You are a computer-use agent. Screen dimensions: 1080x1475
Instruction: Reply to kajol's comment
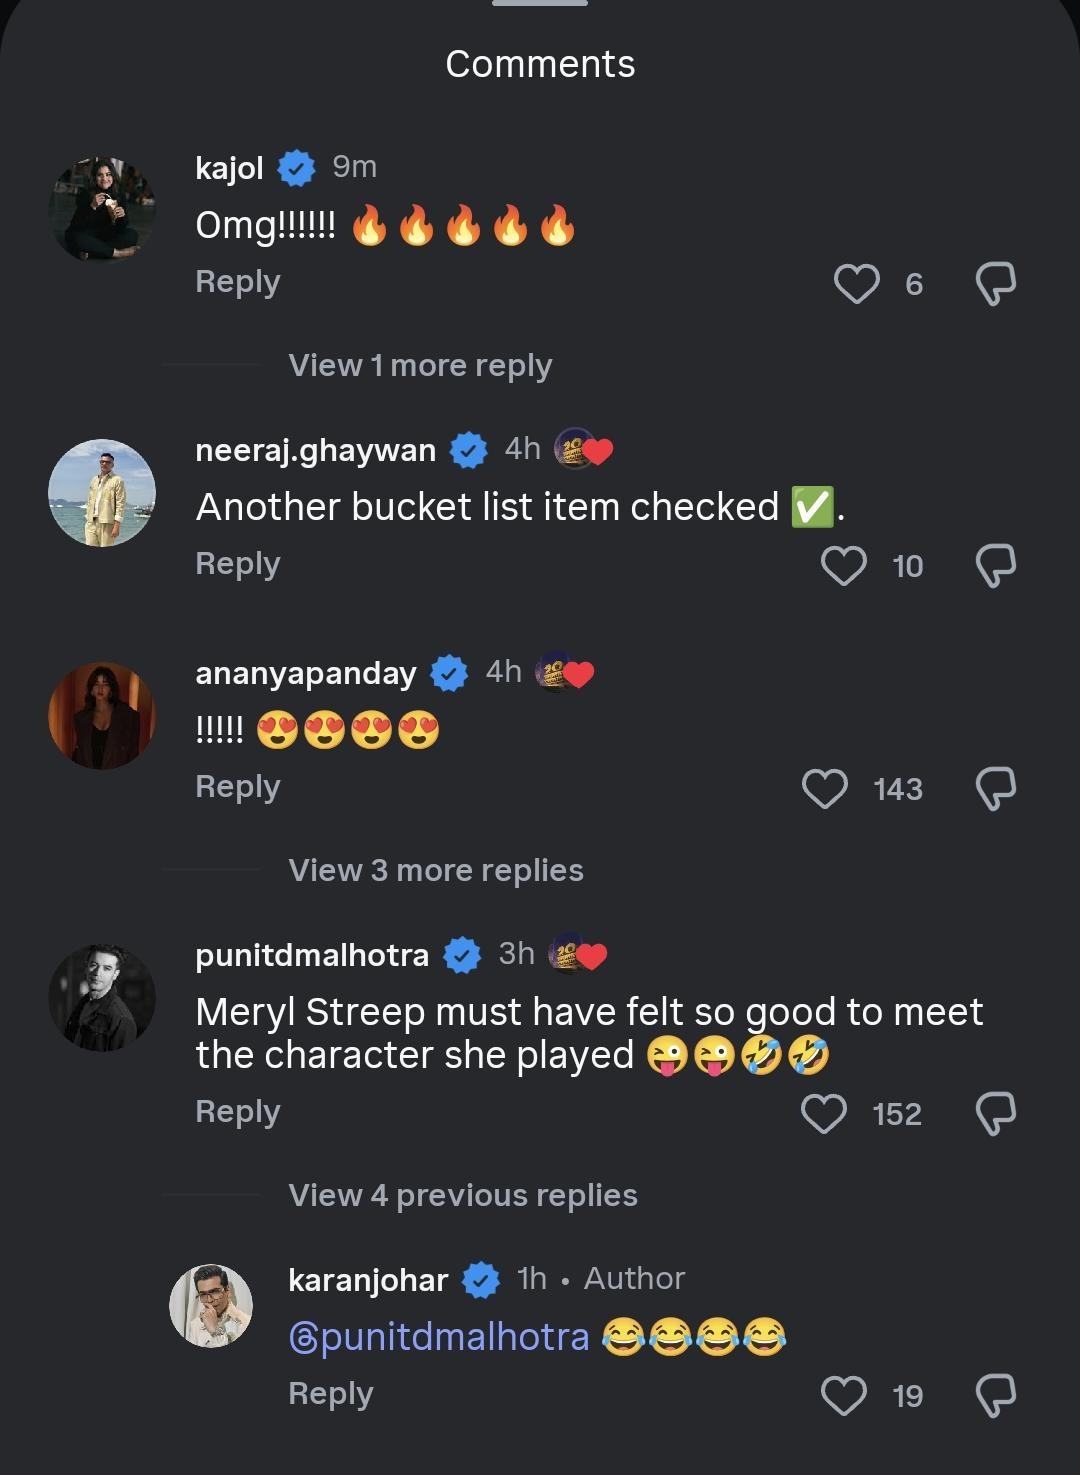click(238, 282)
